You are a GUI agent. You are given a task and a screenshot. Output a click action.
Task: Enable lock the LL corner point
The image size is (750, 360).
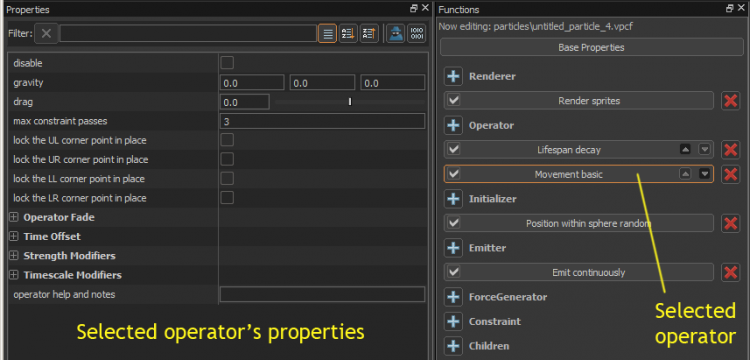(x=227, y=178)
